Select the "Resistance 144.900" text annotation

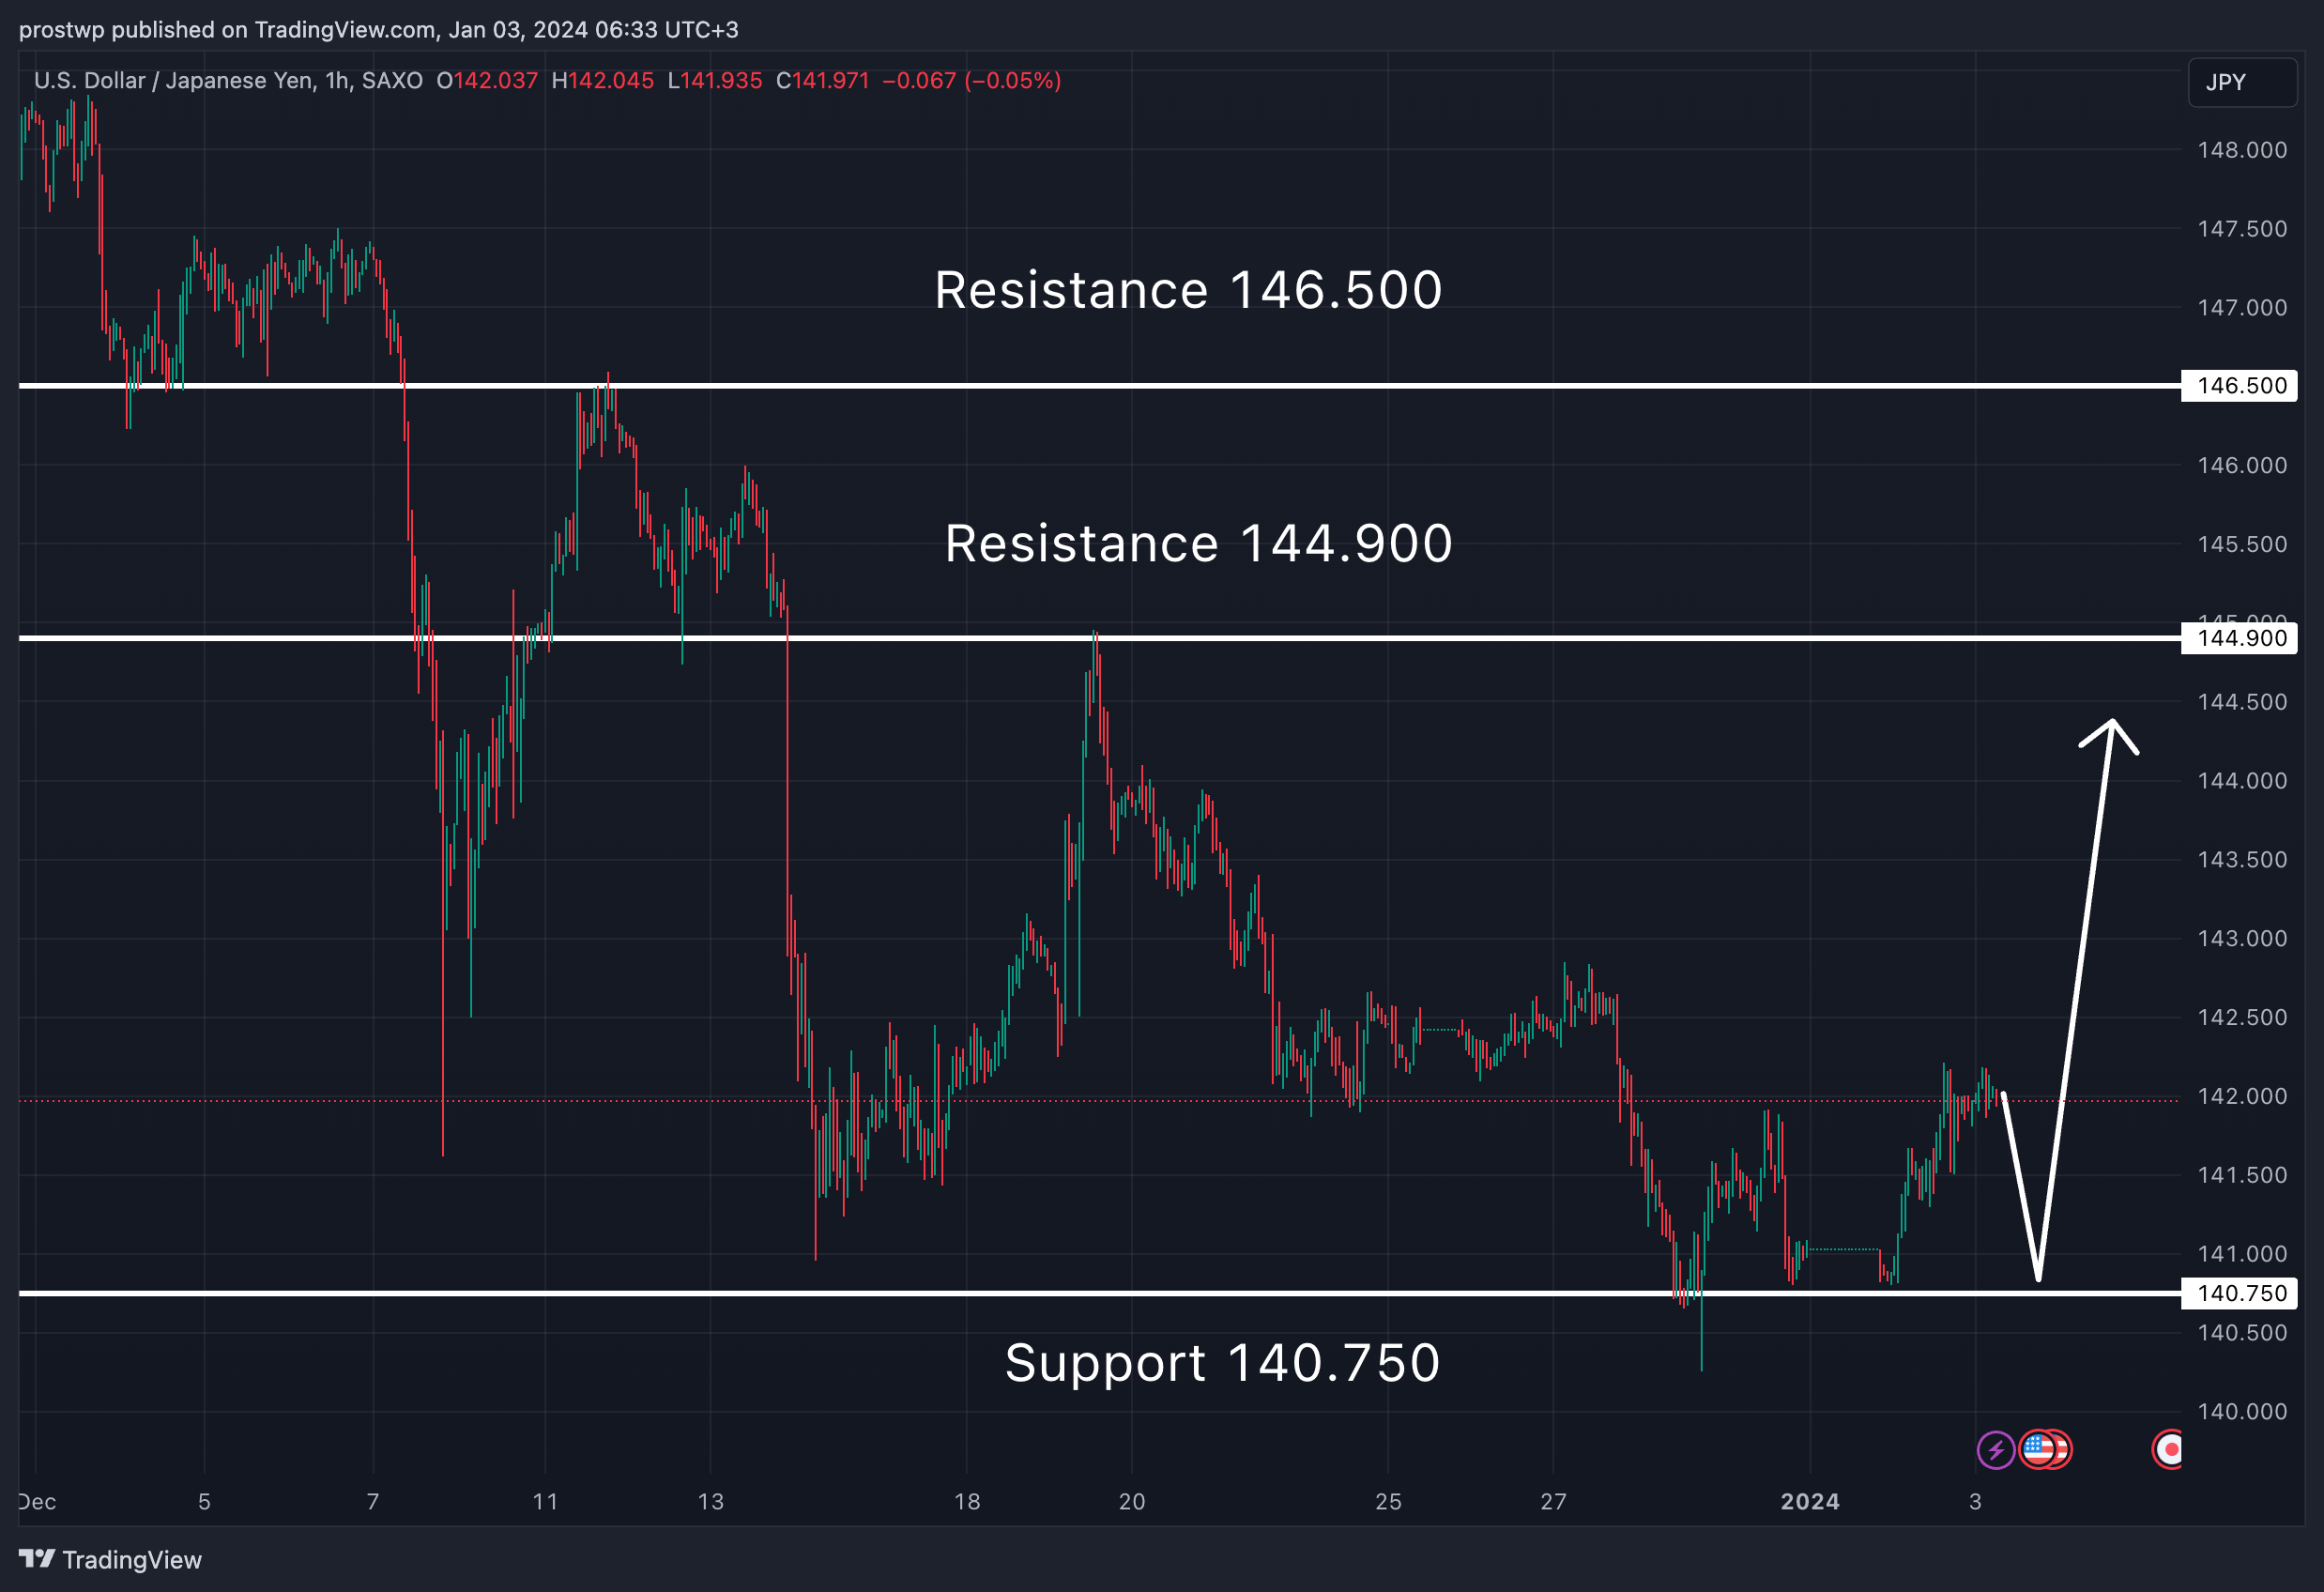pyautogui.click(x=1198, y=544)
